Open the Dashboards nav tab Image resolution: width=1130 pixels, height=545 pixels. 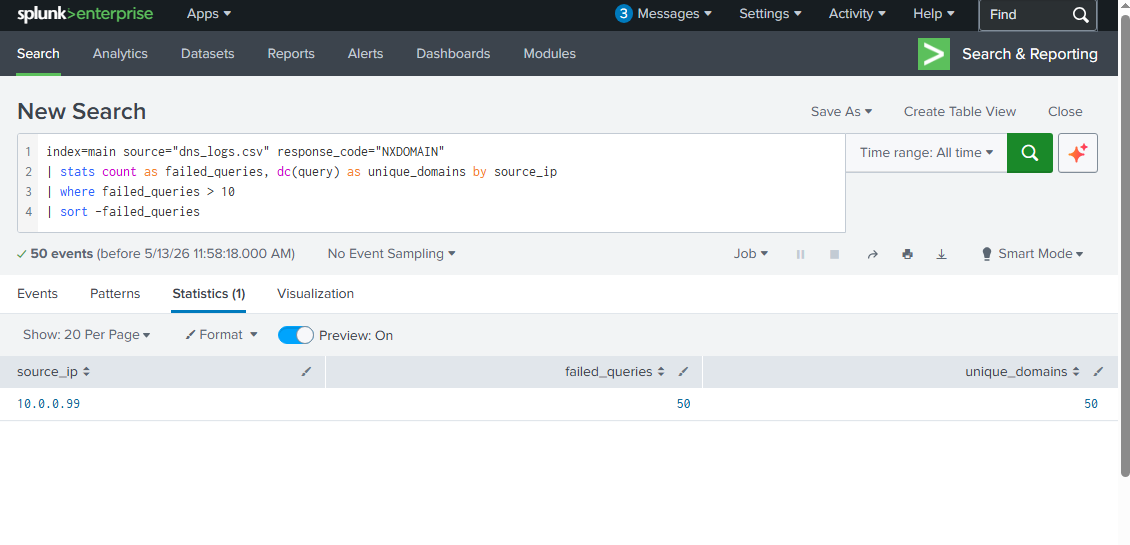453,54
